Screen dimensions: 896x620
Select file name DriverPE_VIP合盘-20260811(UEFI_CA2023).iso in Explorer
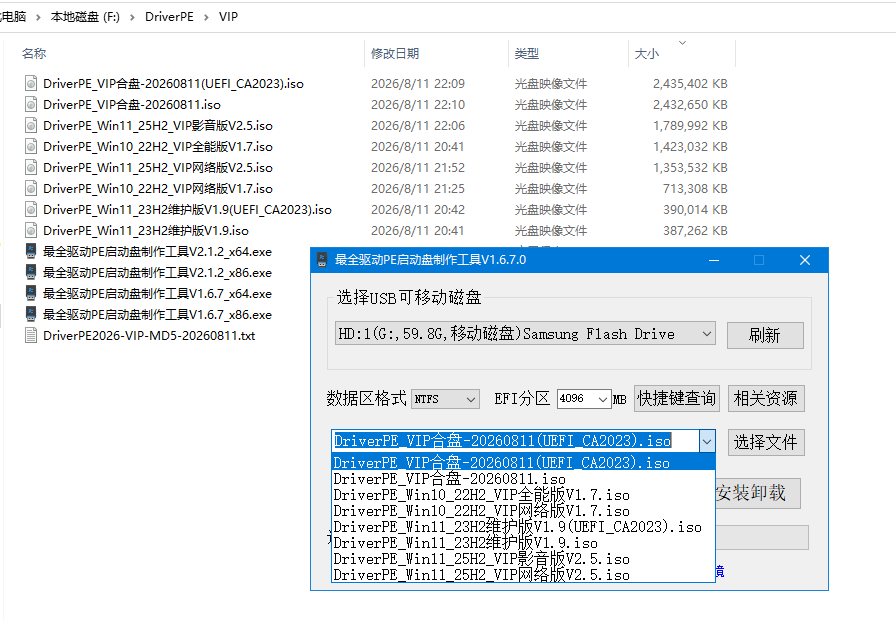point(173,83)
